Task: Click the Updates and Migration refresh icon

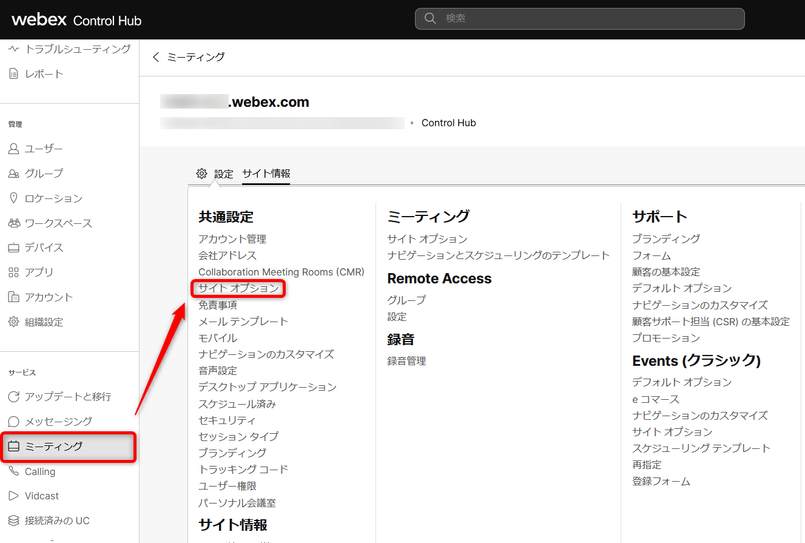Action: point(14,397)
